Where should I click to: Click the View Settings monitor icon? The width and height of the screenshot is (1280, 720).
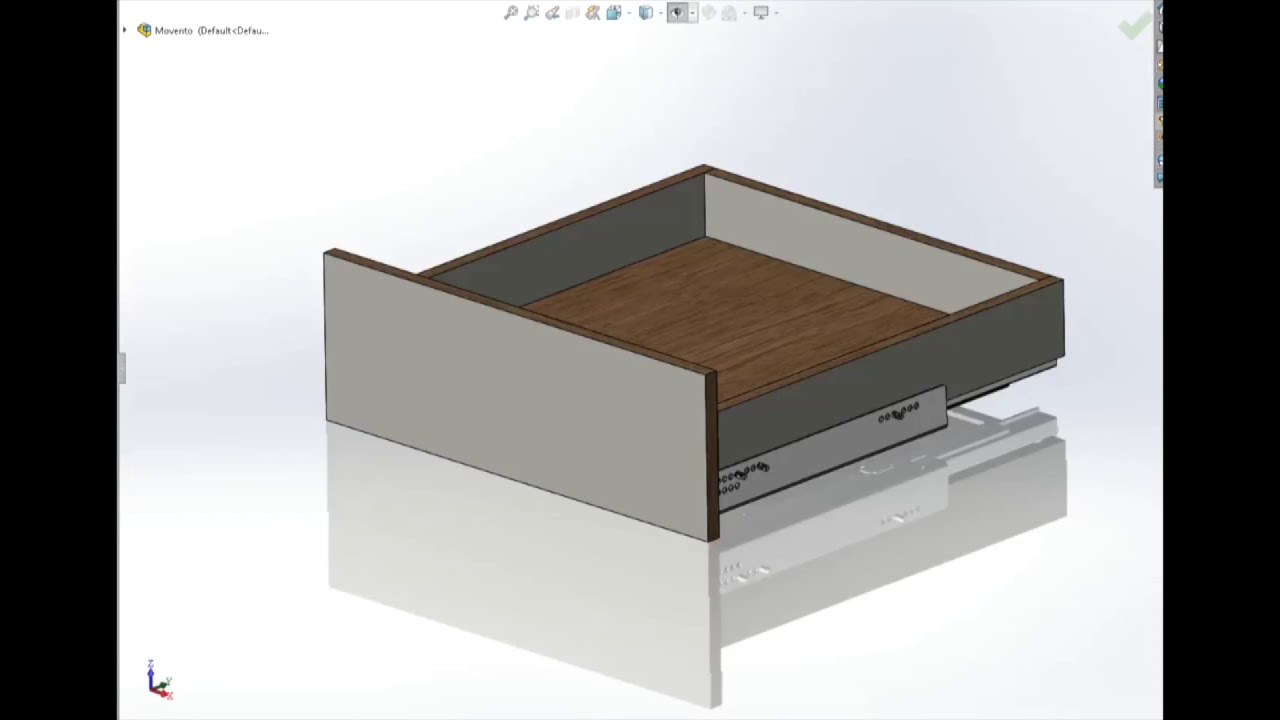[x=761, y=13]
